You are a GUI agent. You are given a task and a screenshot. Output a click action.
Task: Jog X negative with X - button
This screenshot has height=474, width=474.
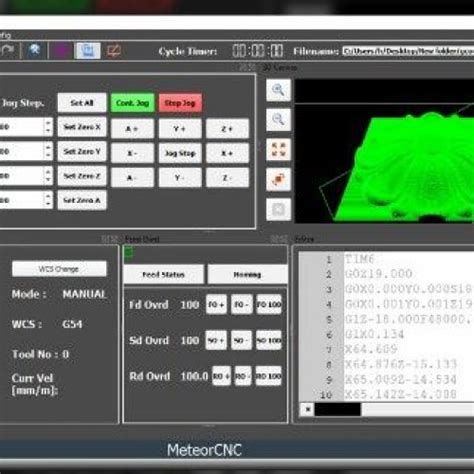(x=132, y=153)
